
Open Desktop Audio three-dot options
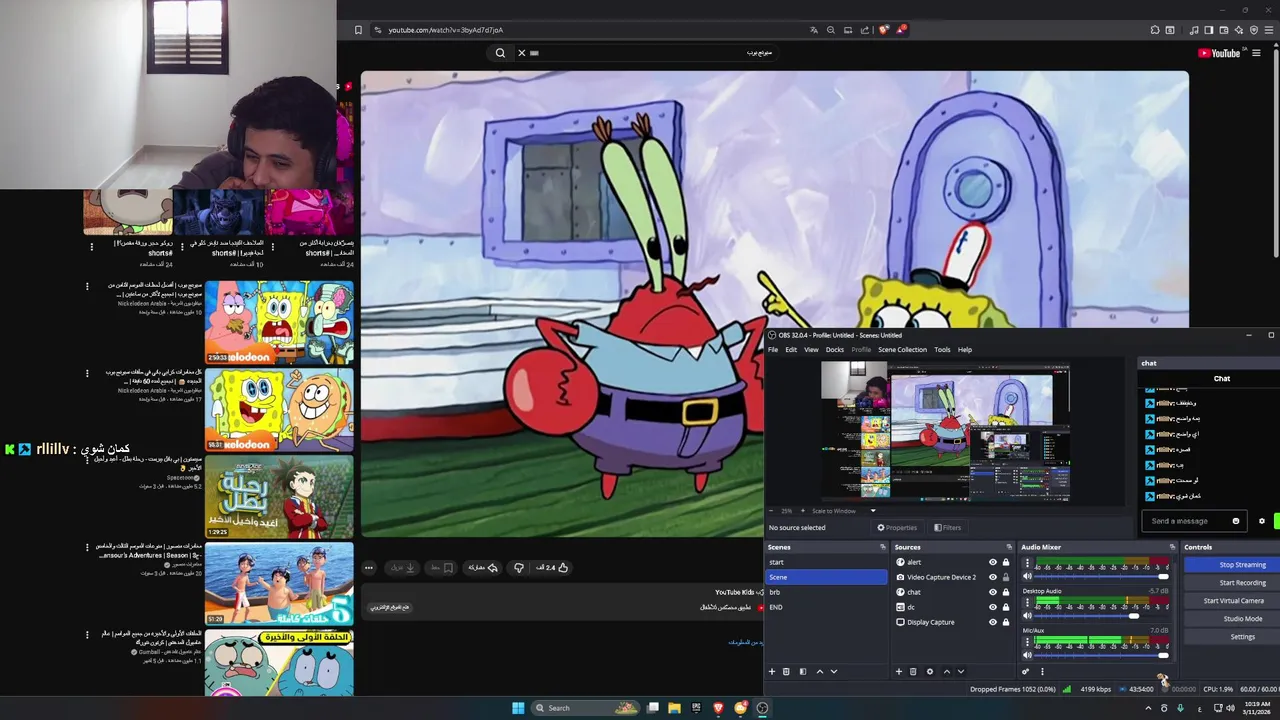click(x=1027, y=602)
